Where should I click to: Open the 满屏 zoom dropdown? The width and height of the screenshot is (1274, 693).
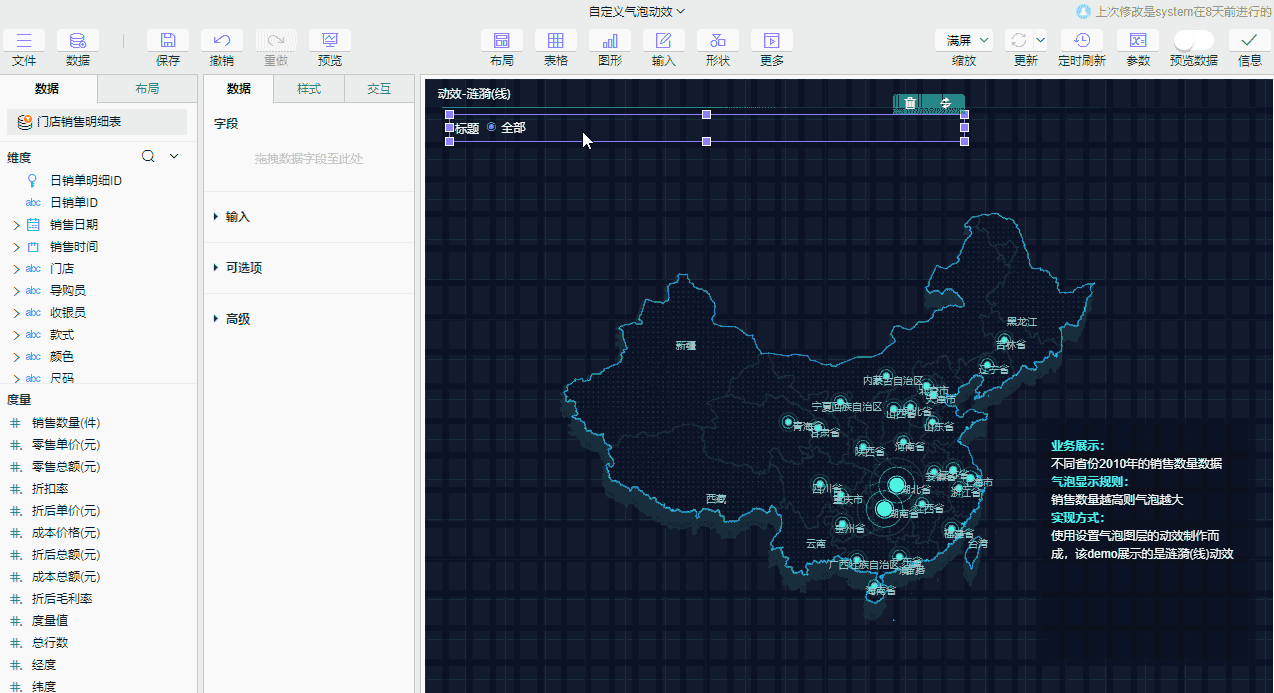click(964, 41)
